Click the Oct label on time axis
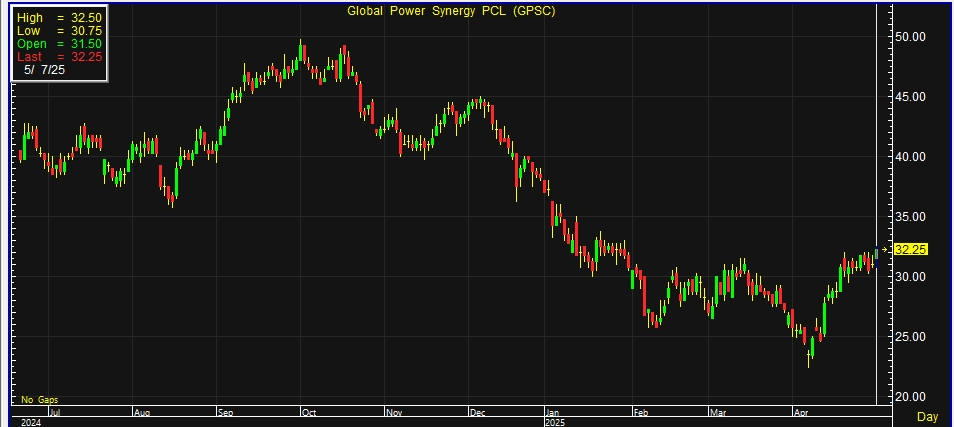Viewport: 954px width, 427px height. tap(309, 412)
